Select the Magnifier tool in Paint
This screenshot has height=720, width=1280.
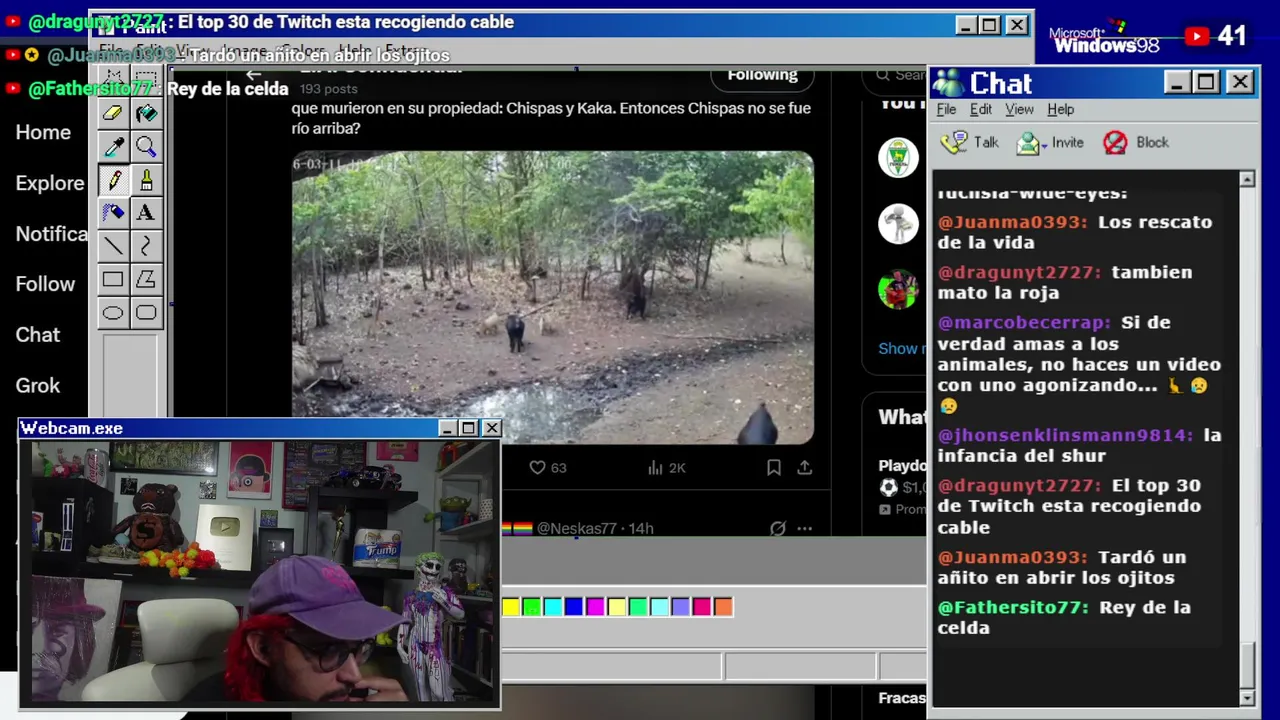click(x=146, y=147)
